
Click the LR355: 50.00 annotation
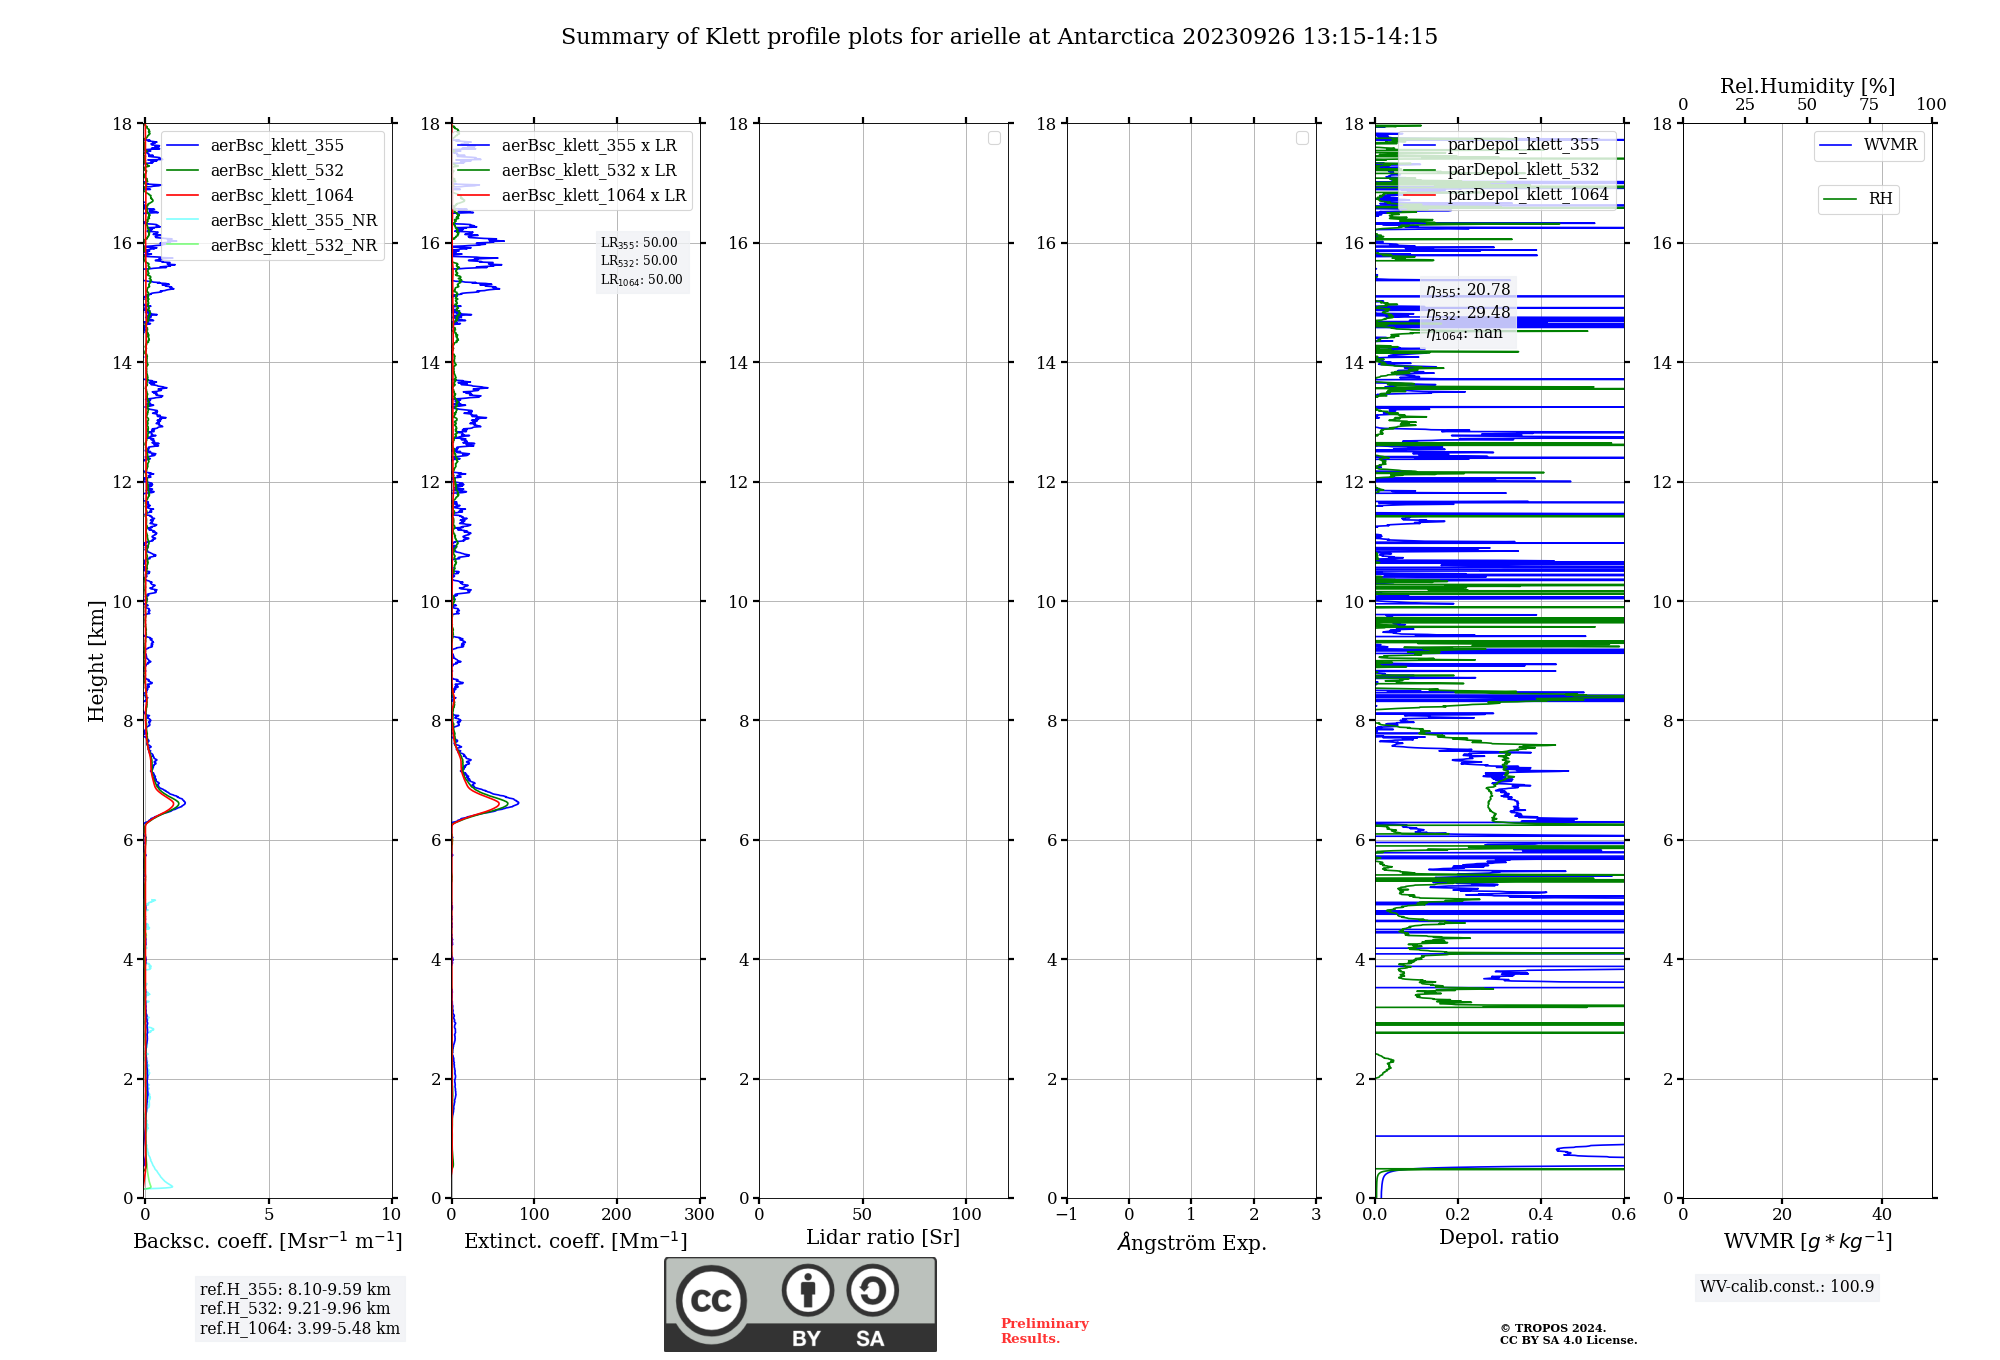click(x=639, y=243)
